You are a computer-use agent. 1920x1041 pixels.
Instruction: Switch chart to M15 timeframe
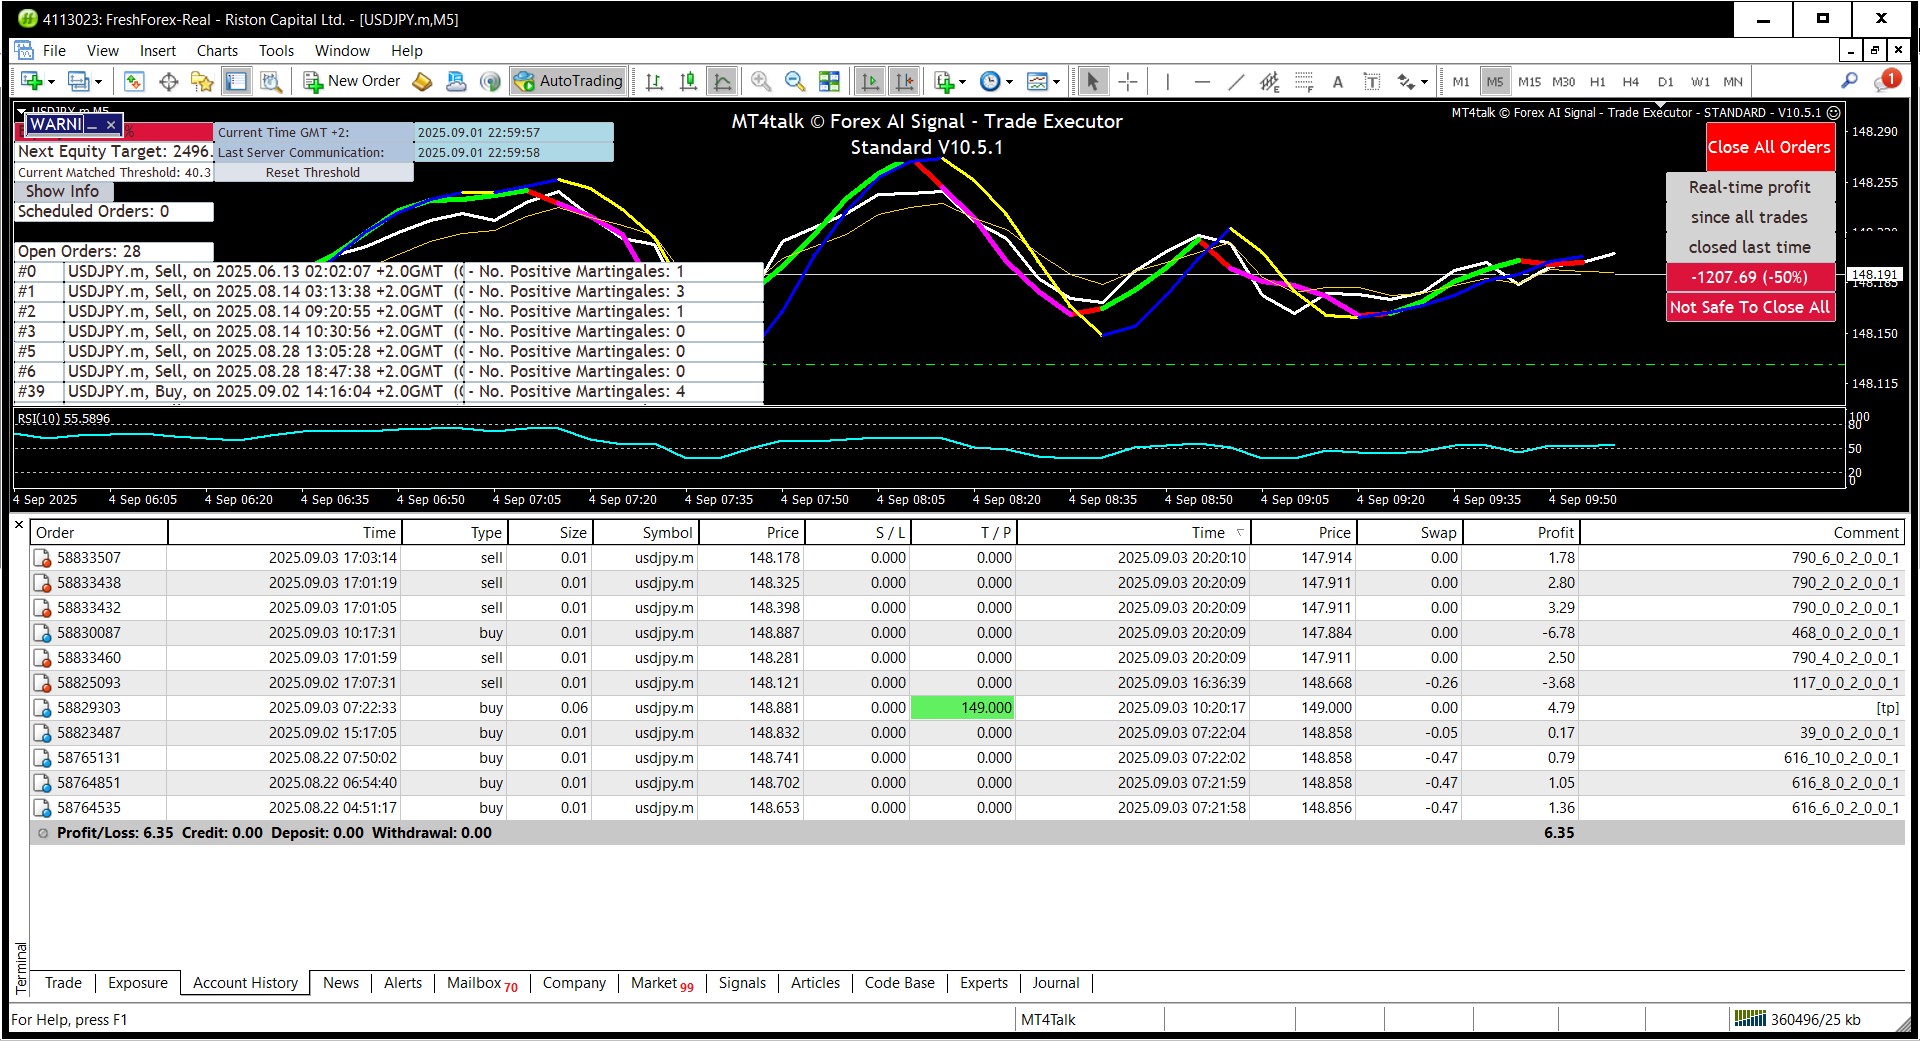point(1529,82)
